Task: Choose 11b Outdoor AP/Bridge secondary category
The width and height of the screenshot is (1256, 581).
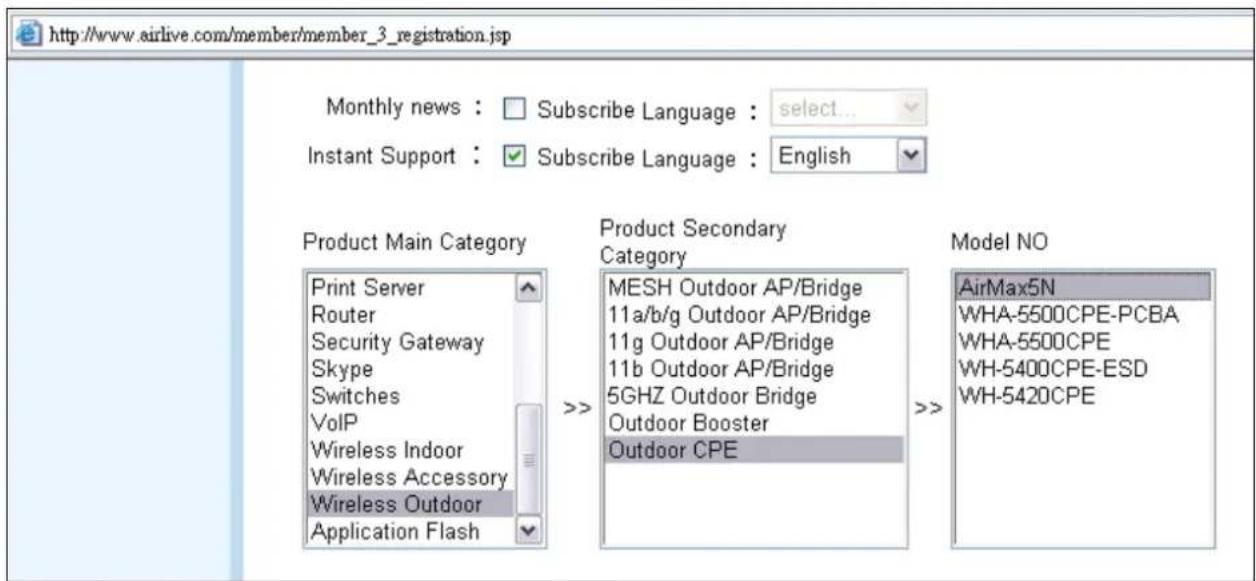Action: 754,369
